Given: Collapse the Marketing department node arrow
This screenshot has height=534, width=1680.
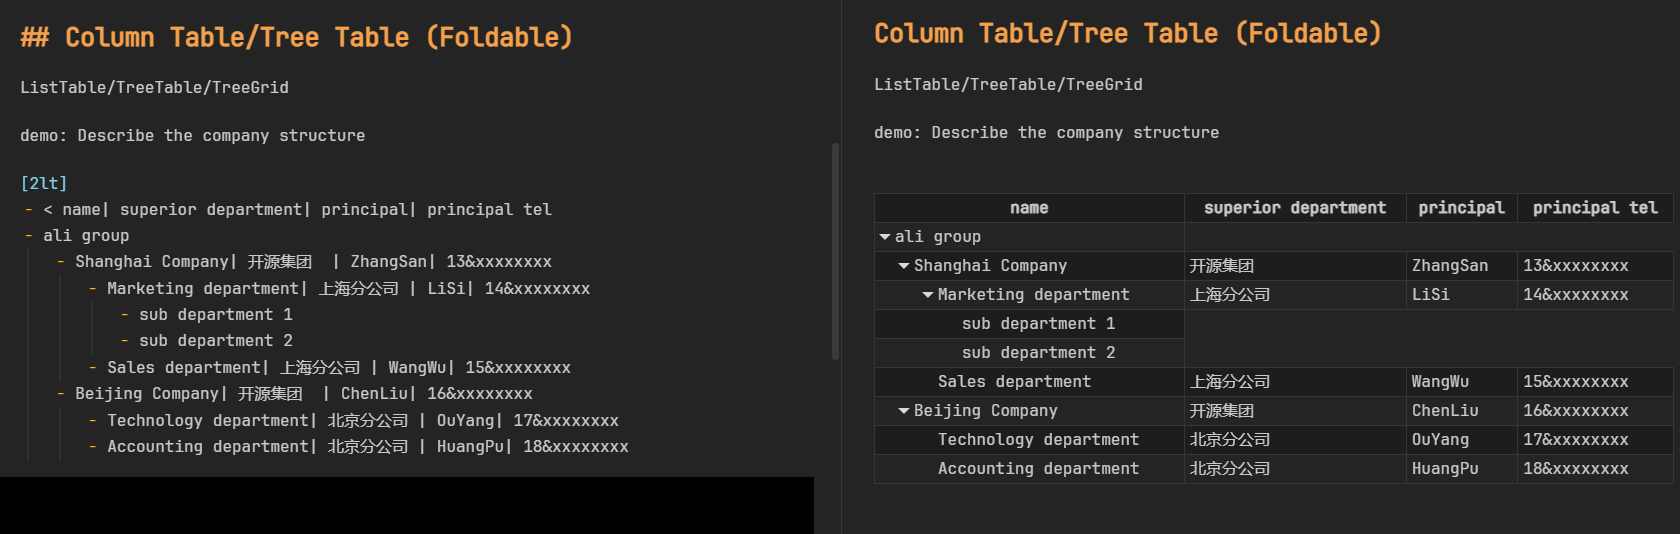Looking at the screenshot, I should tap(928, 295).
